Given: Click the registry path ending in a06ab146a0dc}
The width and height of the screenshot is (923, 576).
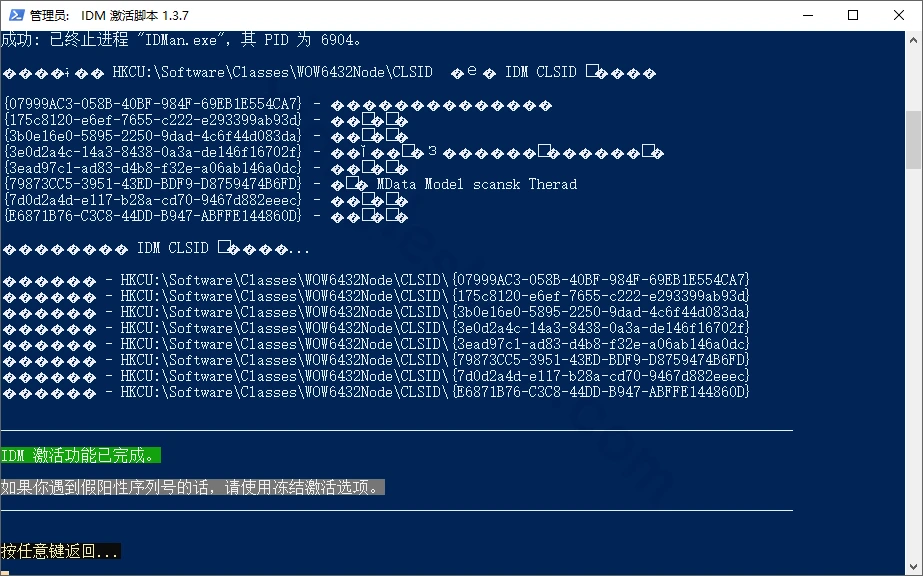Looking at the screenshot, I should click(x=435, y=344).
